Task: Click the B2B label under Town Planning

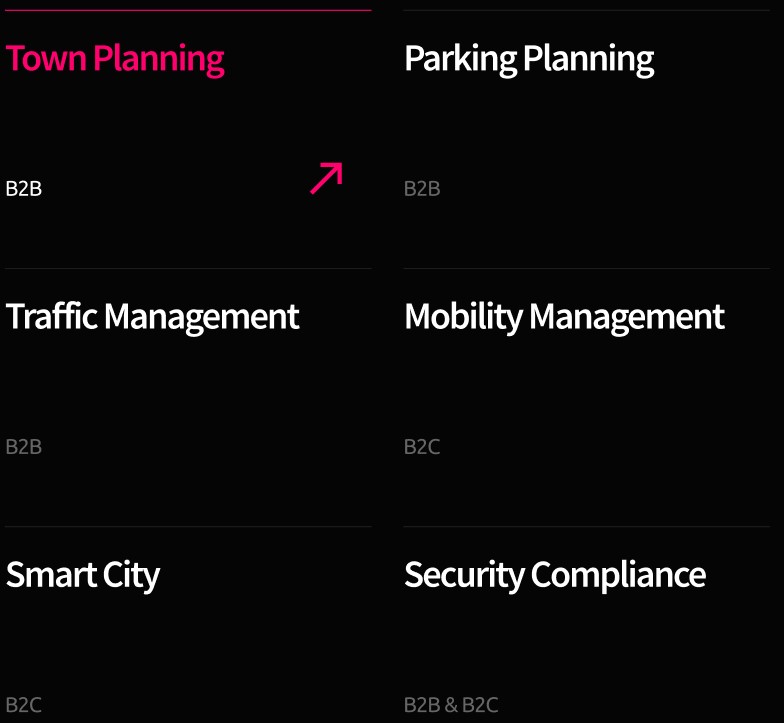Action: tap(24, 189)
